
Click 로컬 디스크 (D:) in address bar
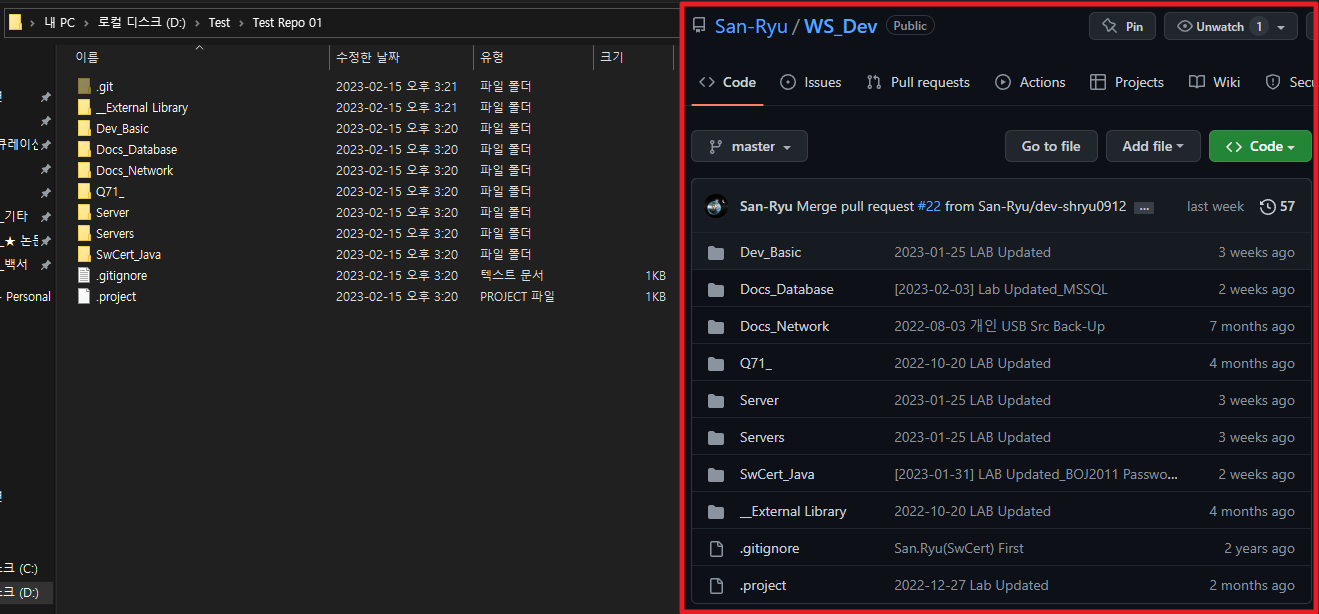(141, 23)
